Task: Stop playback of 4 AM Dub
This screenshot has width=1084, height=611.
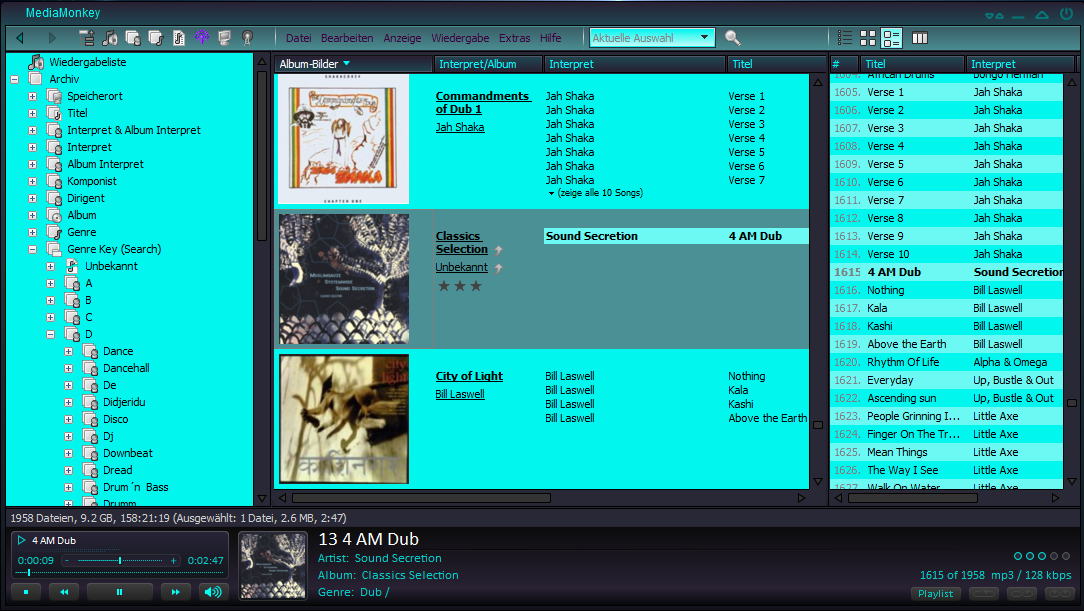Action: (26, 592)
